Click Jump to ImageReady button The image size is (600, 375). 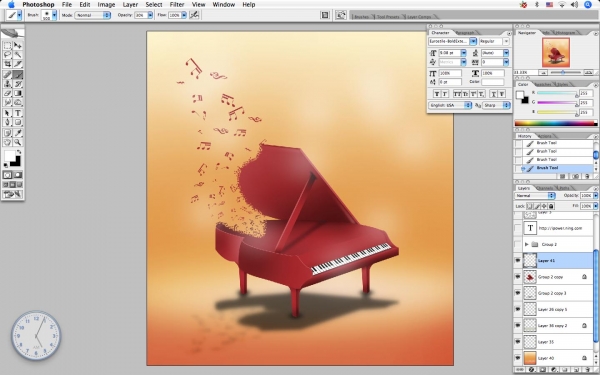point(13,194)
